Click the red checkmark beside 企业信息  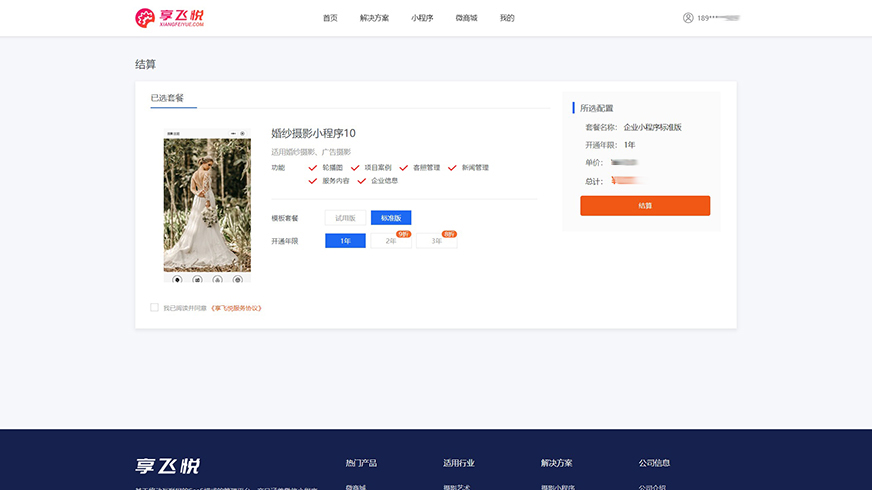tap(362, 181)
